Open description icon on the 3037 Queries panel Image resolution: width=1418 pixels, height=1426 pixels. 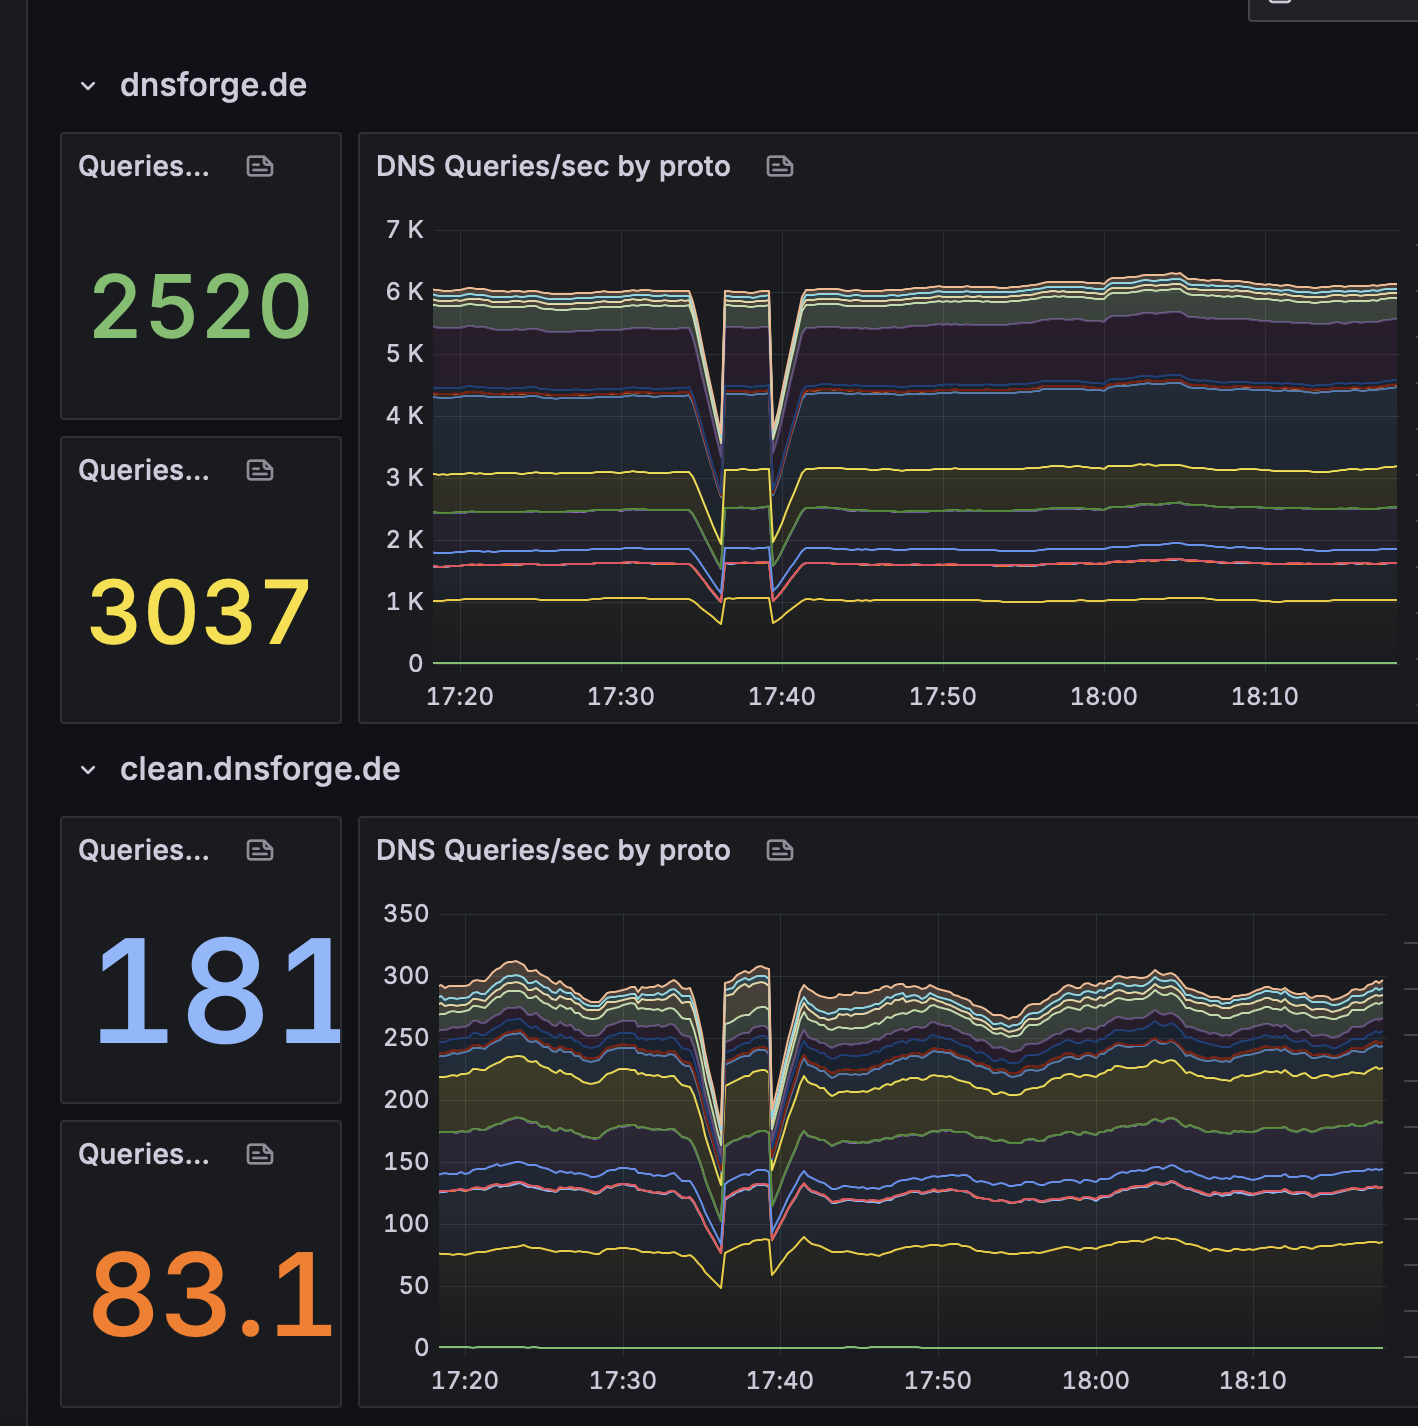tap(260, 470)
